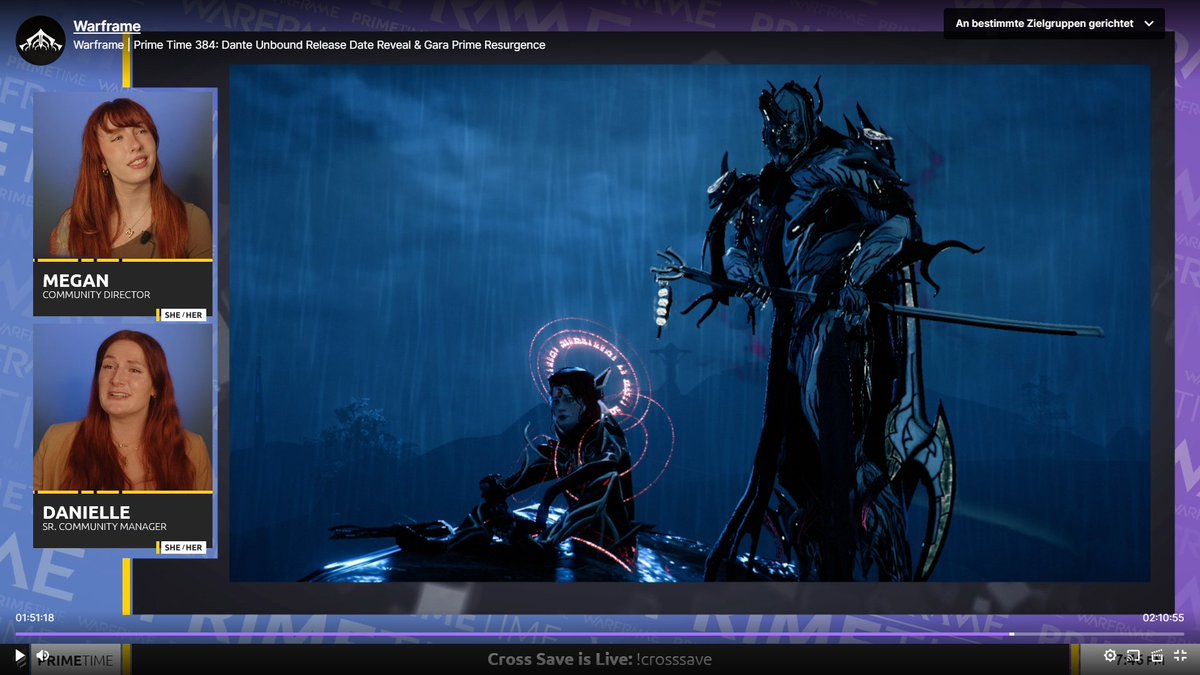Click the 'COMMUNITY DIRECTOR' caption

point(96,296)
